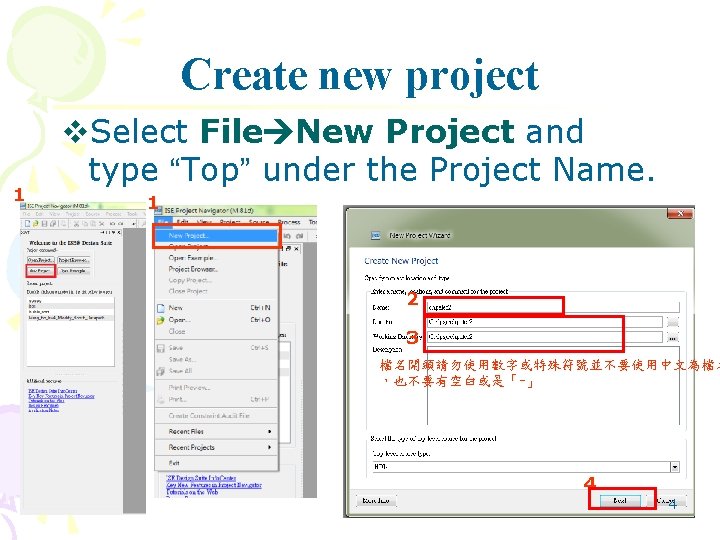Viewport: 720px width, 540px height.
Task: Open the View menu in the menu bar
Action: pyautogui.click(x=203, y=222)
